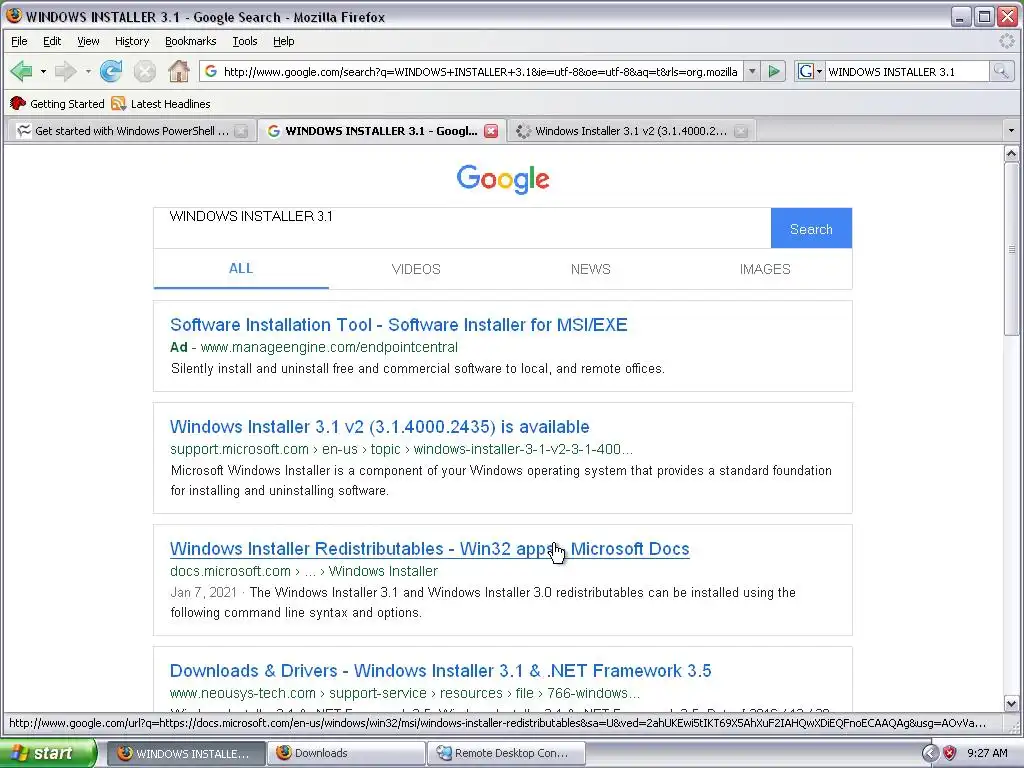Open the View menu
Viewport: 1024px width, 768px height.
pos(88,41)
